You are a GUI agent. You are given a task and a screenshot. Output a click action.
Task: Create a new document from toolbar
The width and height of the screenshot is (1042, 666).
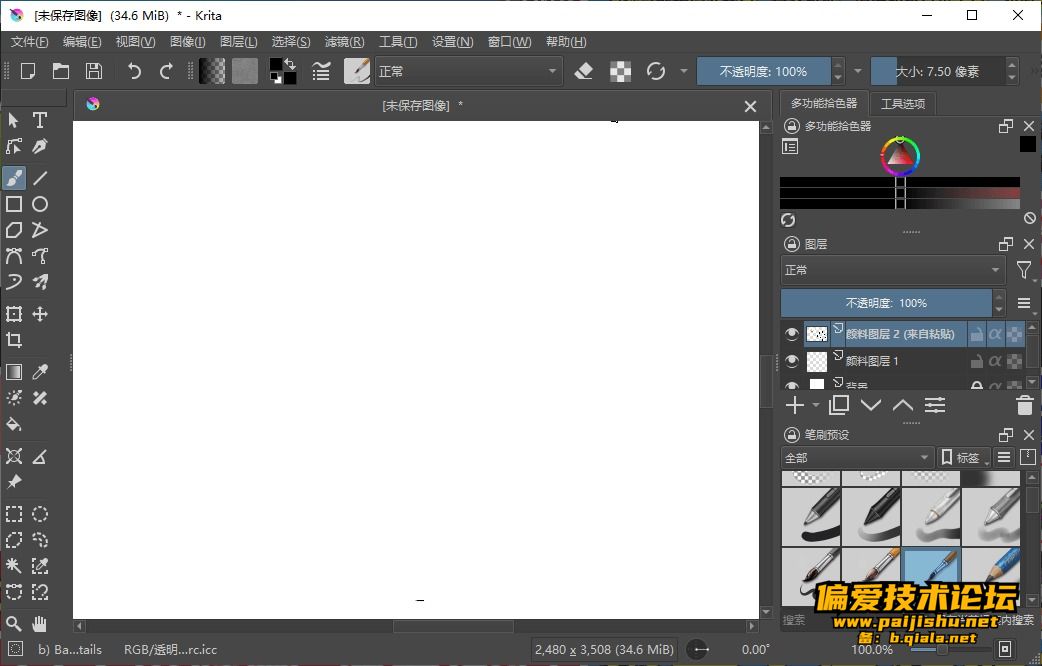pyautogui.click(x=28, y=71)
